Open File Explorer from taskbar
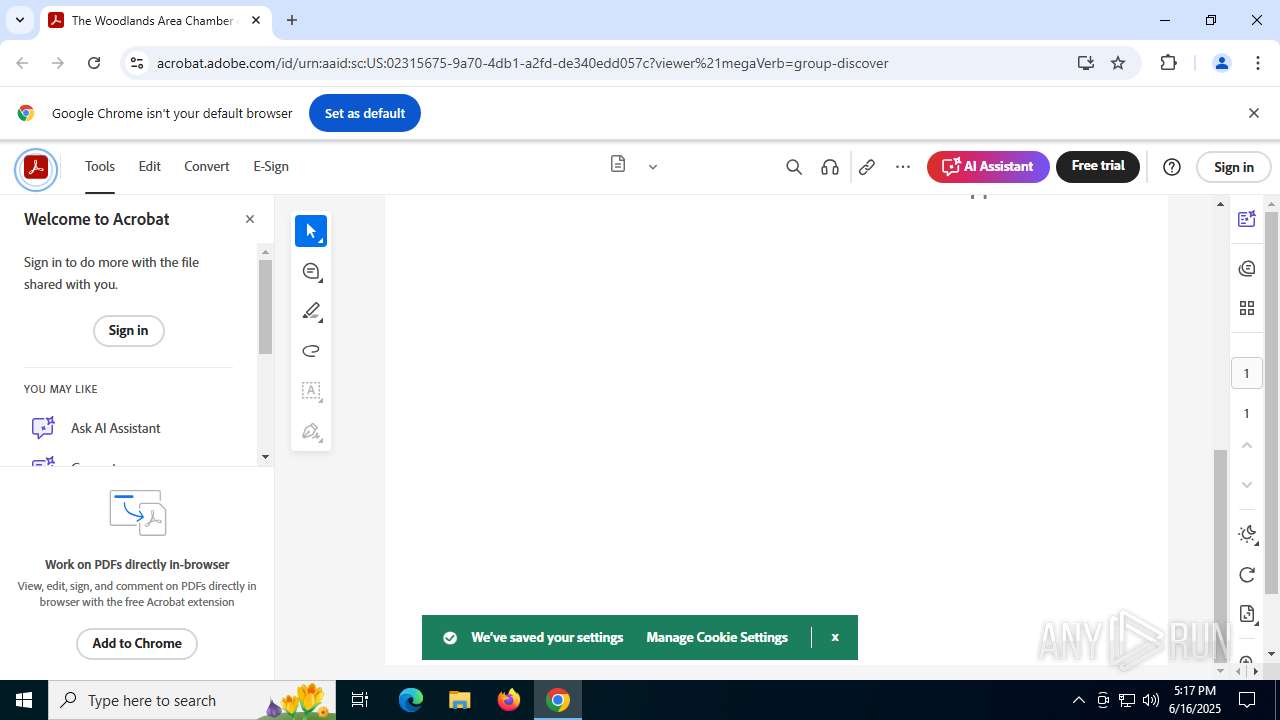1280x720 pixels. [460, 700]
